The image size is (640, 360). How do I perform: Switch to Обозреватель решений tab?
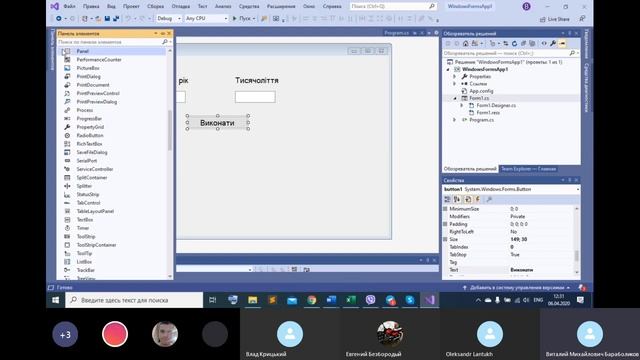470,169
